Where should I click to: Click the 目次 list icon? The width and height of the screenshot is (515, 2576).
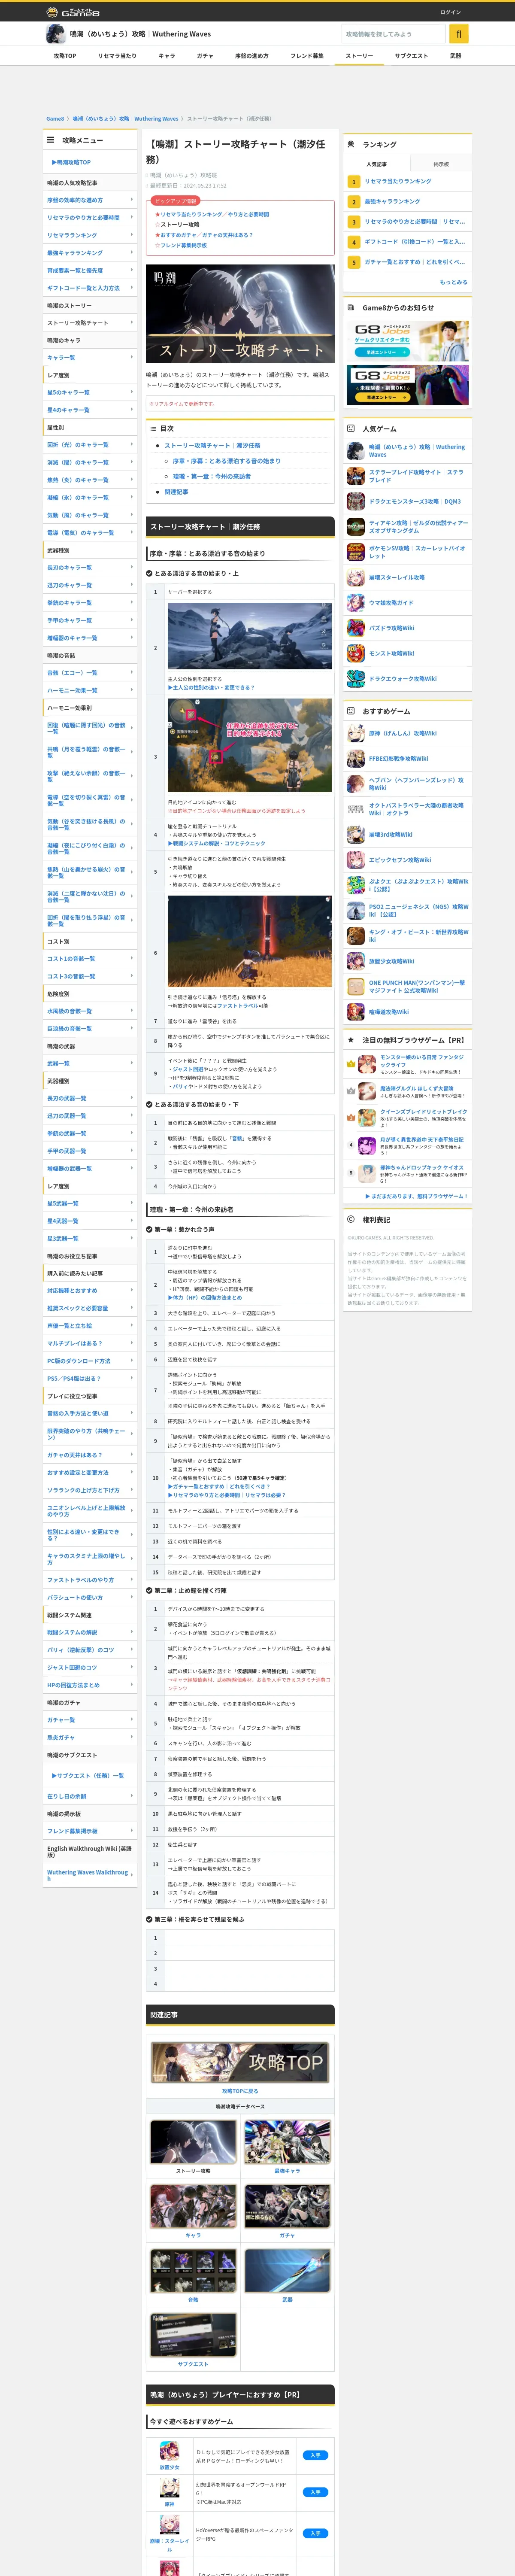coord(154,428)
